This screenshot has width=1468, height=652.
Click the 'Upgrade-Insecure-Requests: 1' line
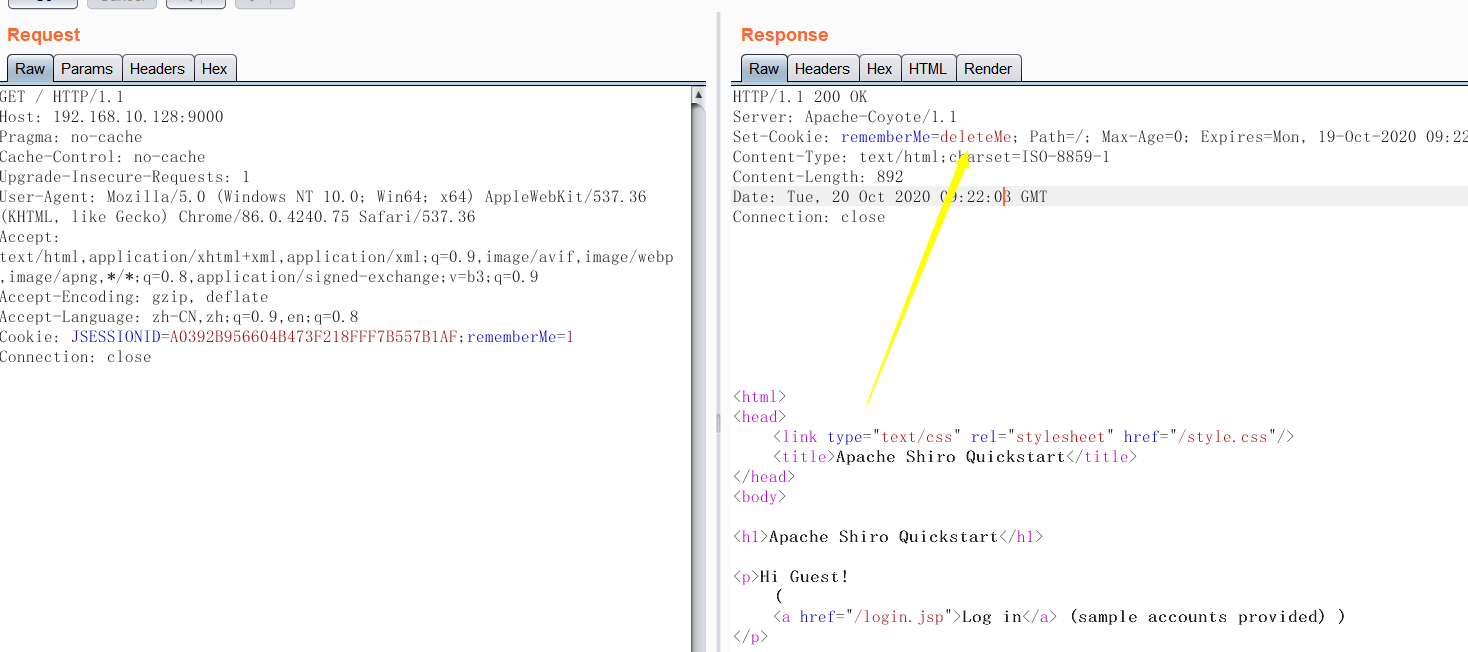pos(125,177)
